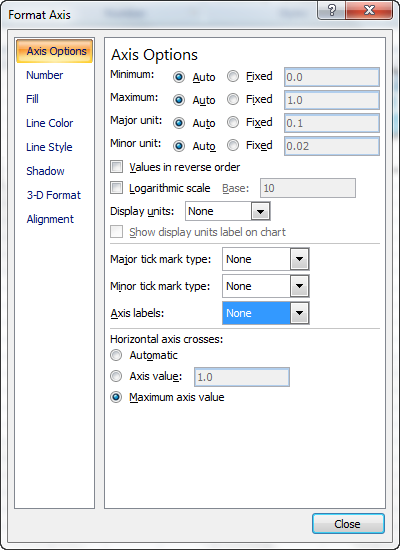This screenshot has width=400, height=550.
Task: Switch to the Number tab
Action: [45, 75]
